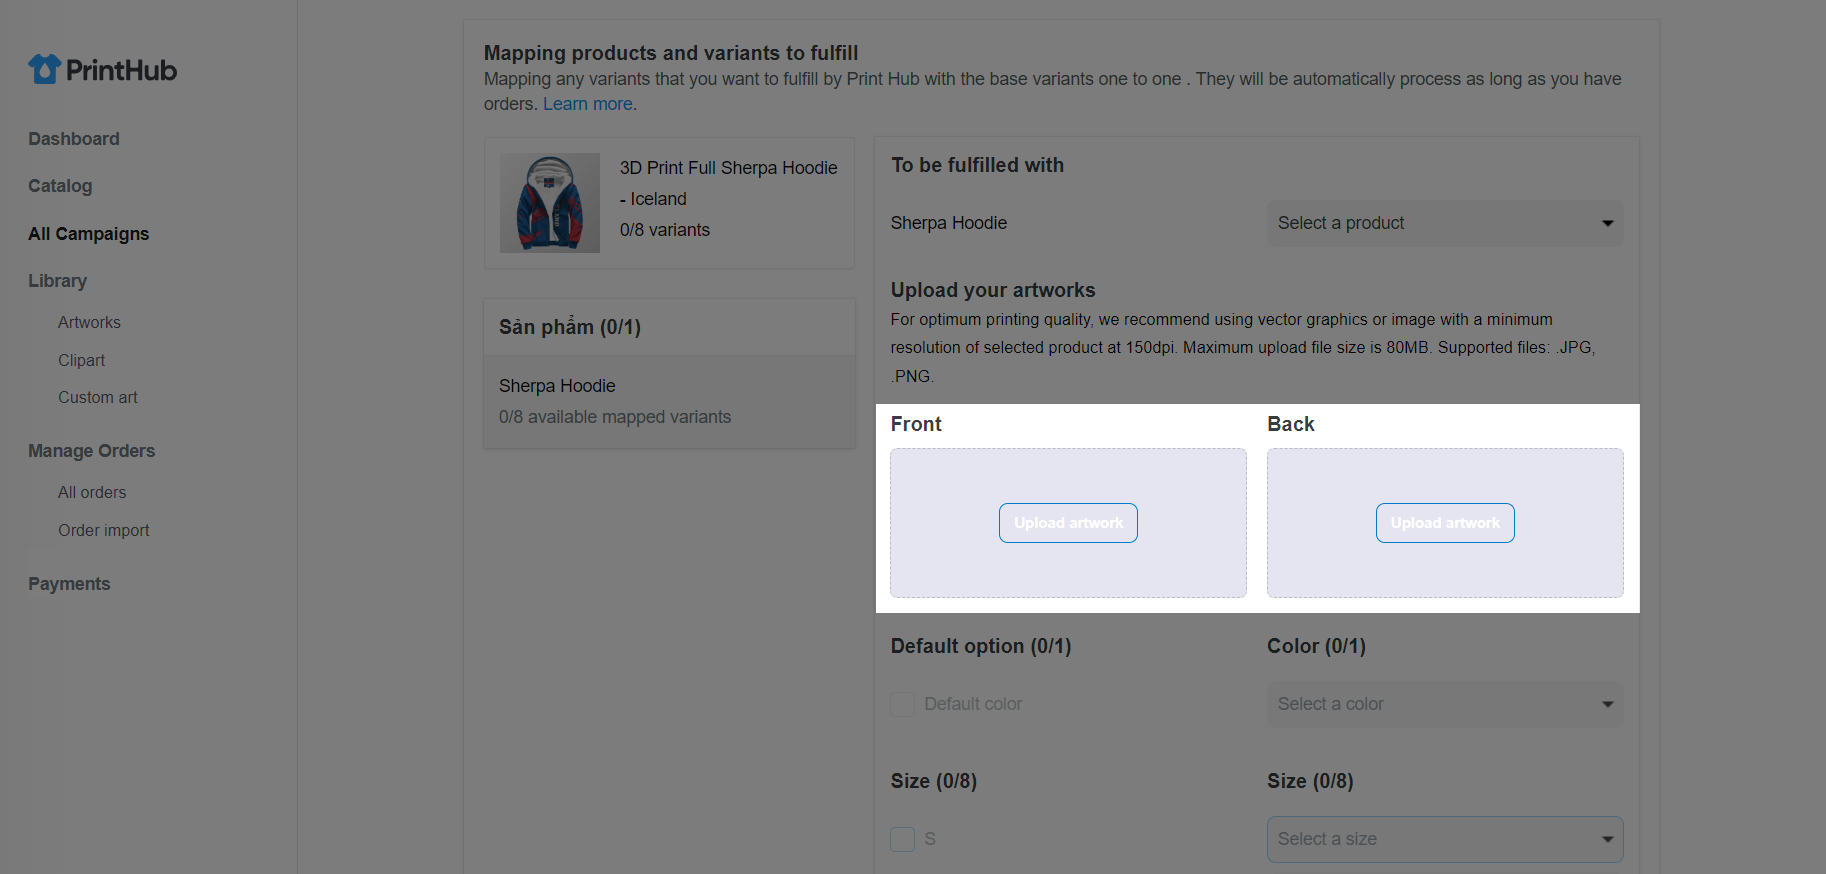Follow the Learn more link
Image resolution: width=1826 pixels, height=874 pixels.
pos(588,104)
